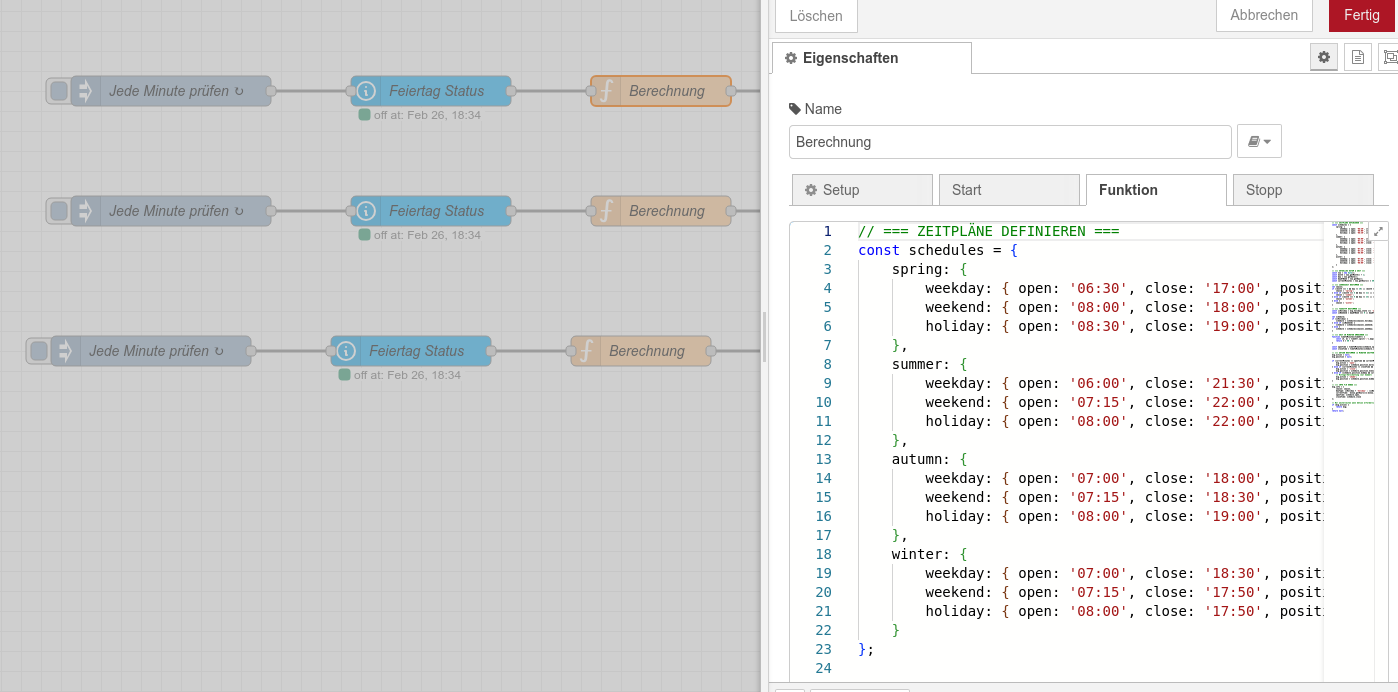Viewport: 1398px width, 692px height.
Task: Open the Start tab
Action: pyautogui.click(x=1009, y=189)
